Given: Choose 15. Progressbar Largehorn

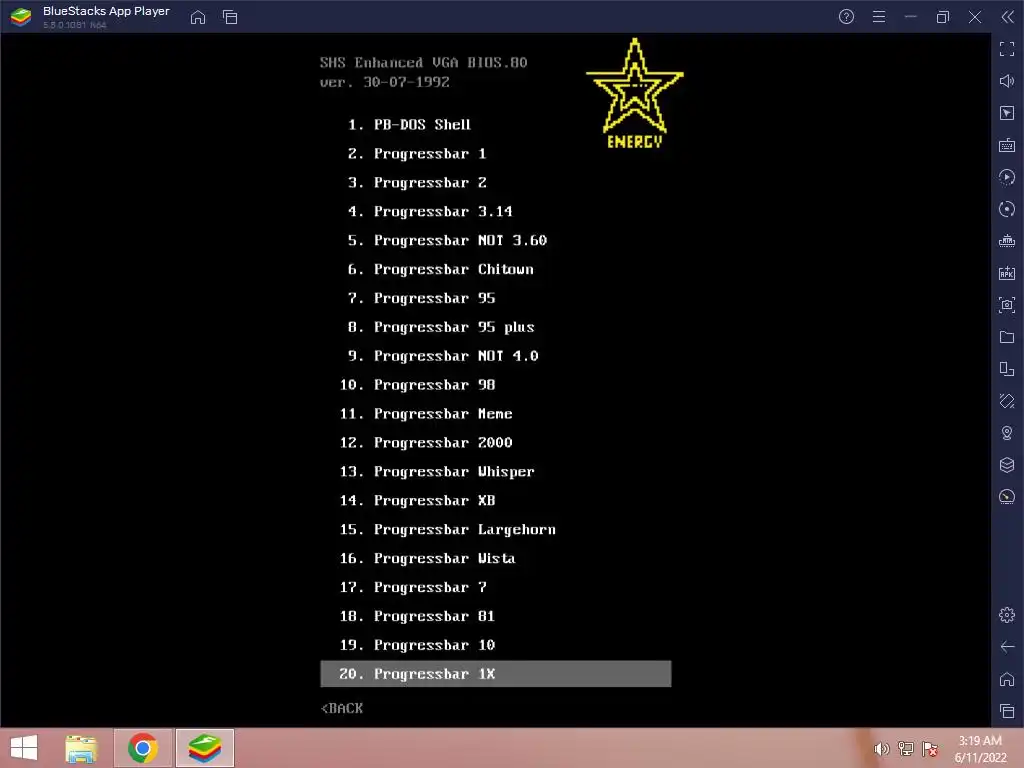Looking at the screenshot, I should [x=447, y=529].
